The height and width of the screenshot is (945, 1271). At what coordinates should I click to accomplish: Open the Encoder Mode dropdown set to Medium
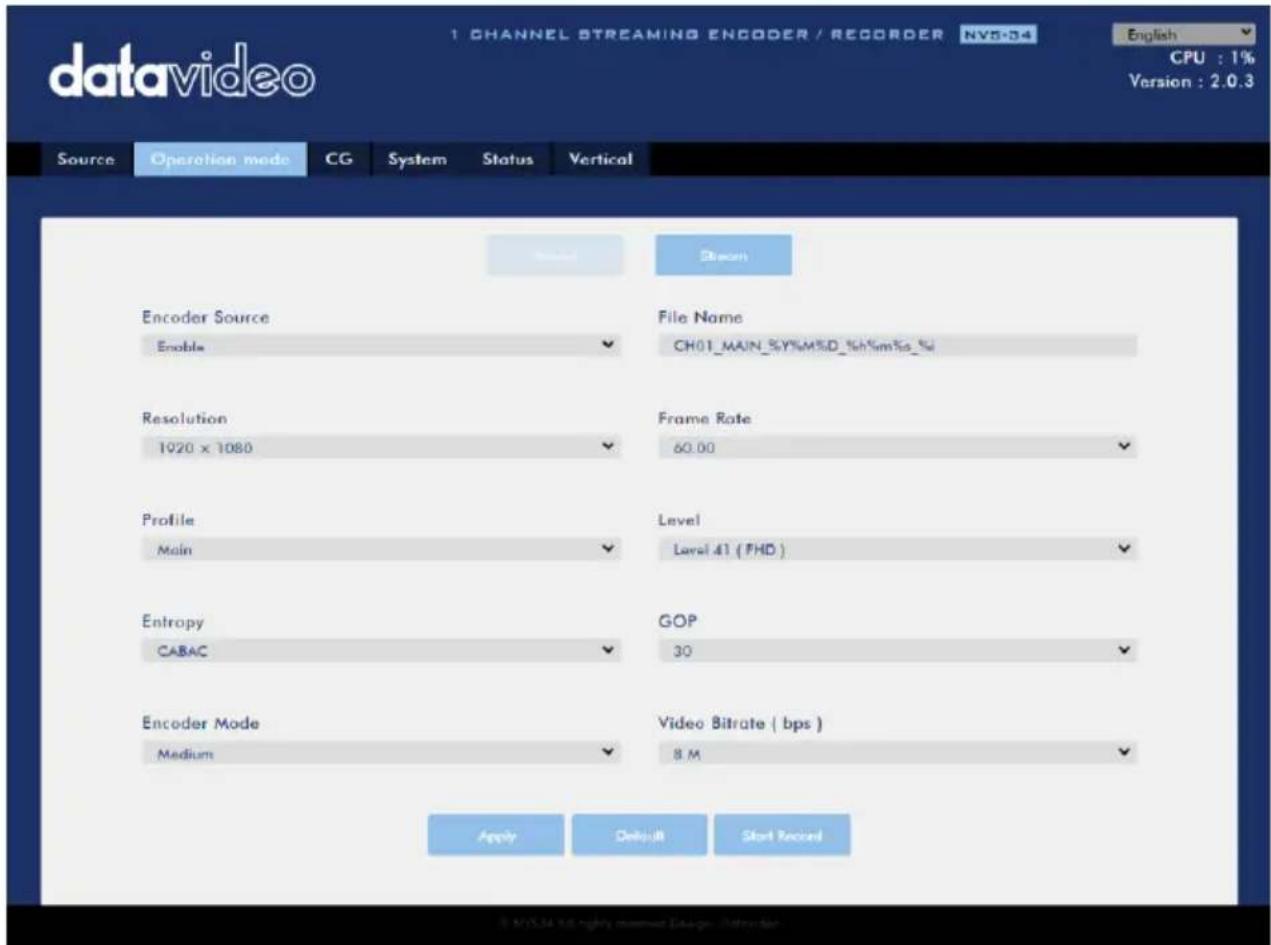[381, 754]
